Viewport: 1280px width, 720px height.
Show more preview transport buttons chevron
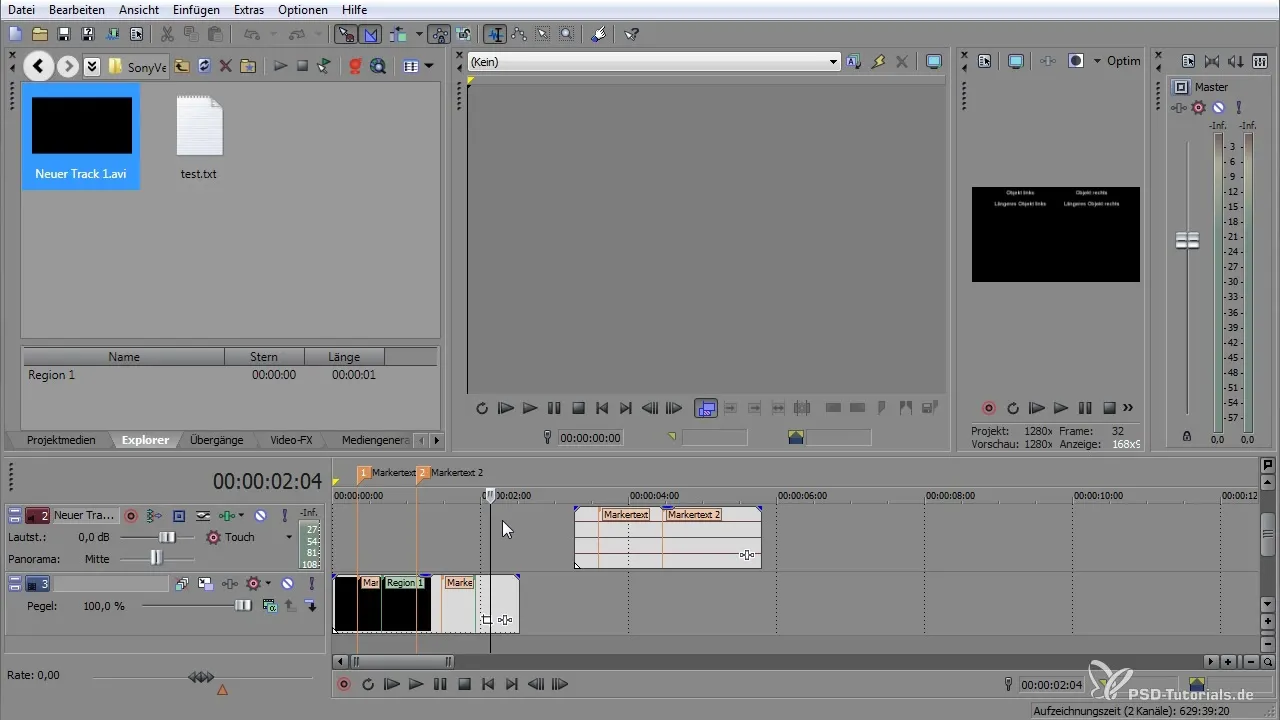[x=1129, y=408]
